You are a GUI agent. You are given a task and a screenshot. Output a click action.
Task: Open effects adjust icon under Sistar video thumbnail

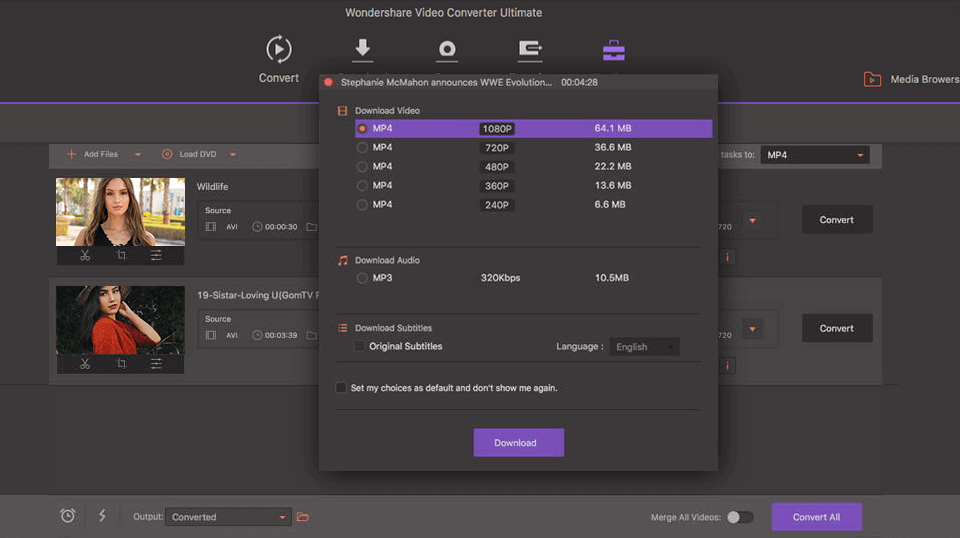156,364
